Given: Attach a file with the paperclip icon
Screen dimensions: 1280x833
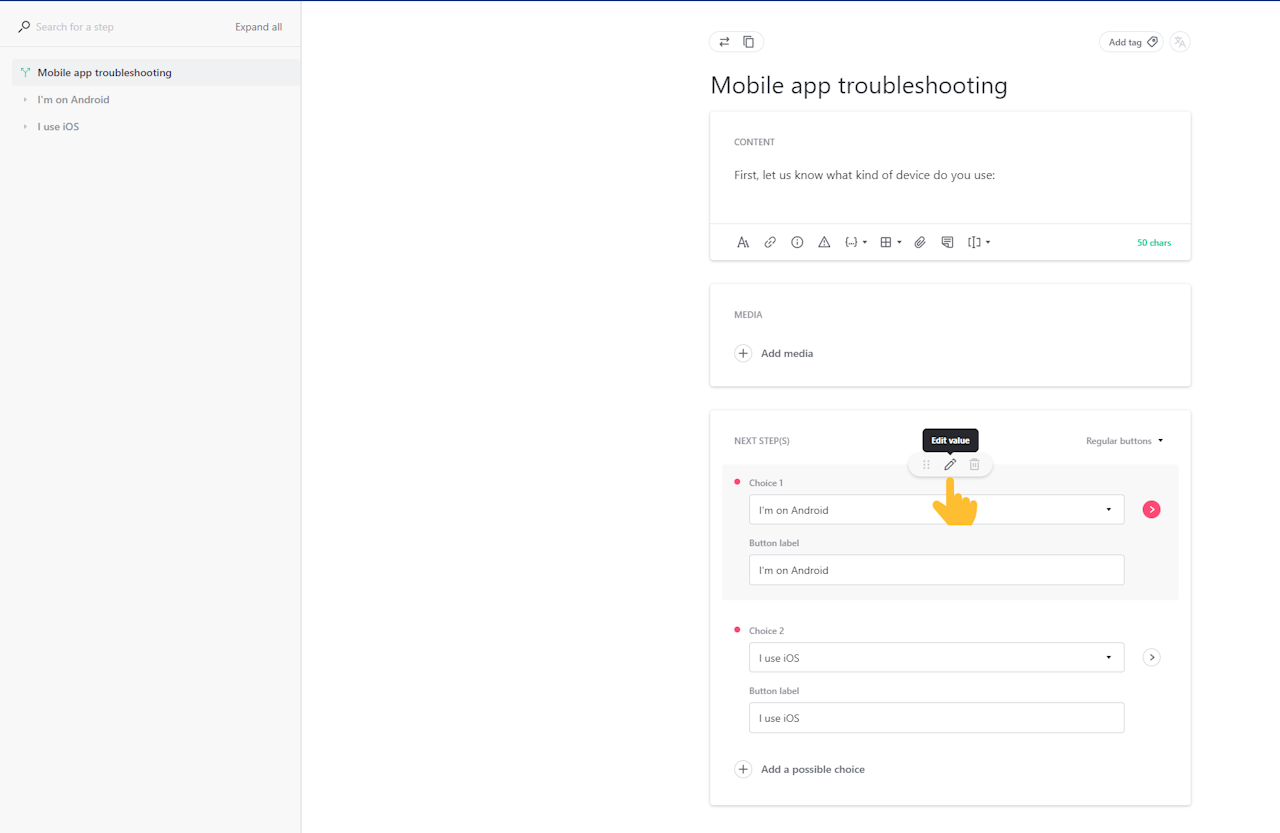Looking at the screenshot, I should [919, 242].
